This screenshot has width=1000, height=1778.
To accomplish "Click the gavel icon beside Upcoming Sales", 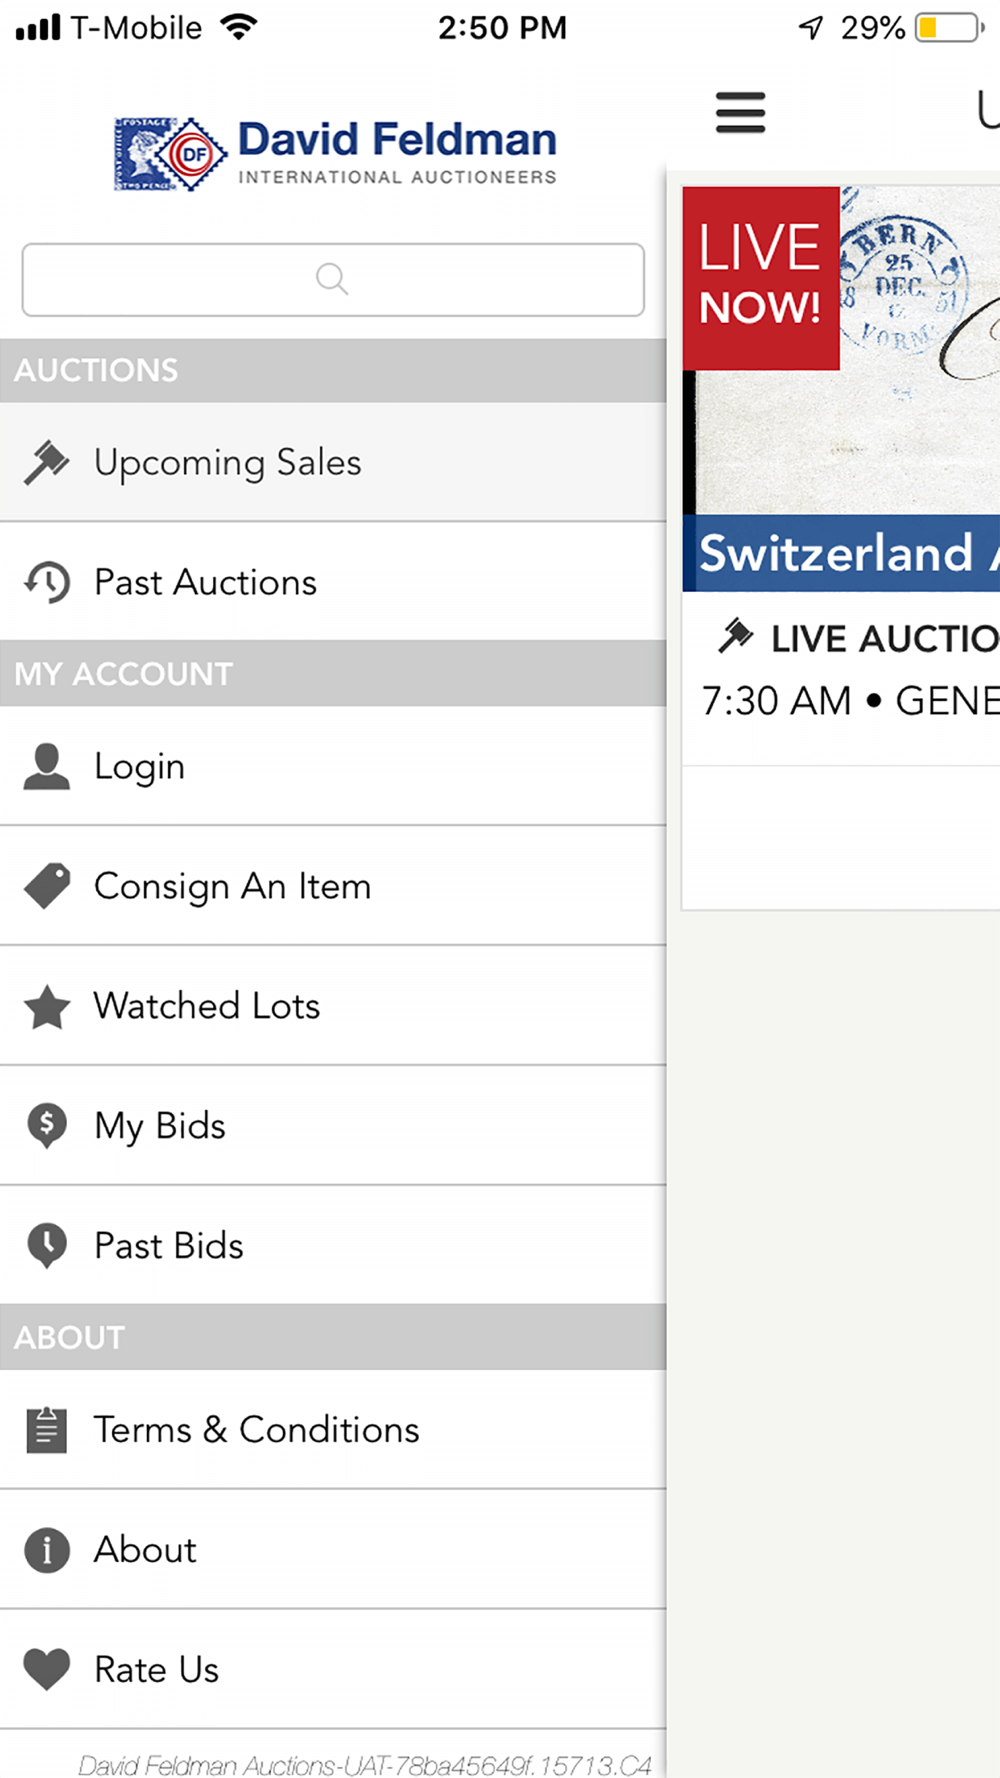I will click(47, 462).
